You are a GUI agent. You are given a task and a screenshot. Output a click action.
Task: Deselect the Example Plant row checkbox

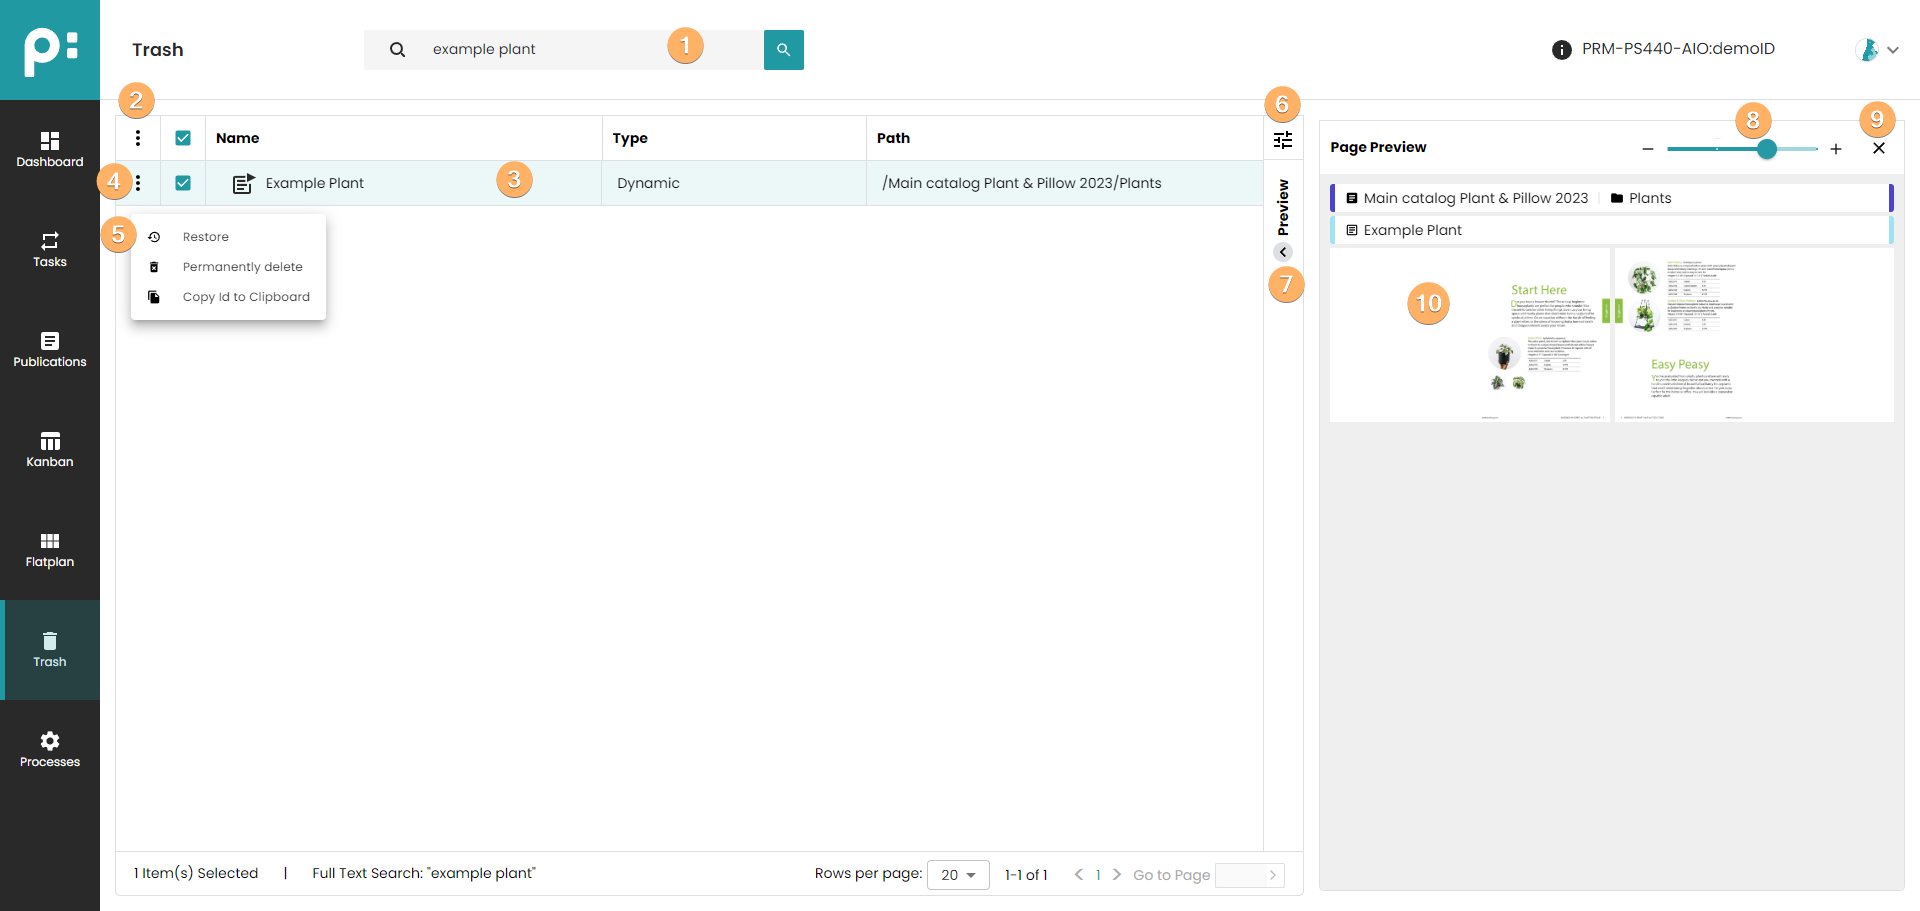(x=183, y=183)
